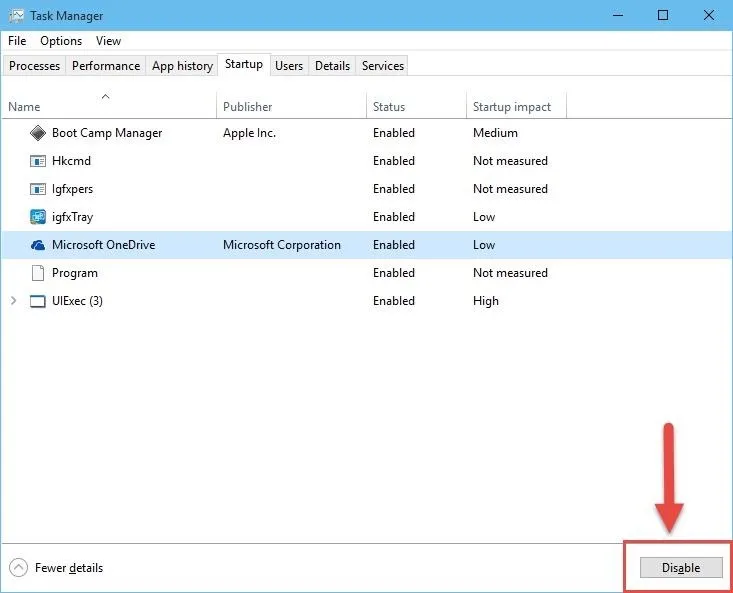
Task: Click the Igfxpers program icon
Action: [38, 189]
